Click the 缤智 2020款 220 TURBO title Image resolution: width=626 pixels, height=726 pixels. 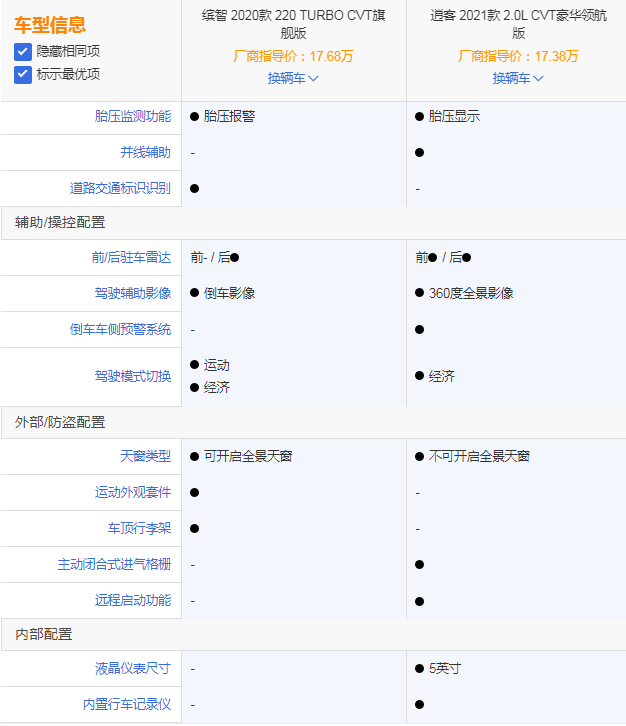(x=294, y=24)
